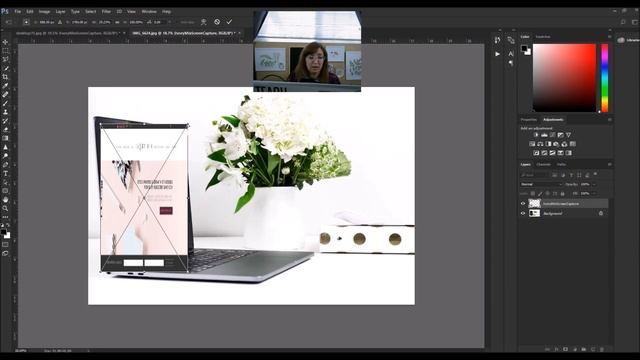Open the Image menu
Viewport: 640px width, 360px height.
click(44, 11)
